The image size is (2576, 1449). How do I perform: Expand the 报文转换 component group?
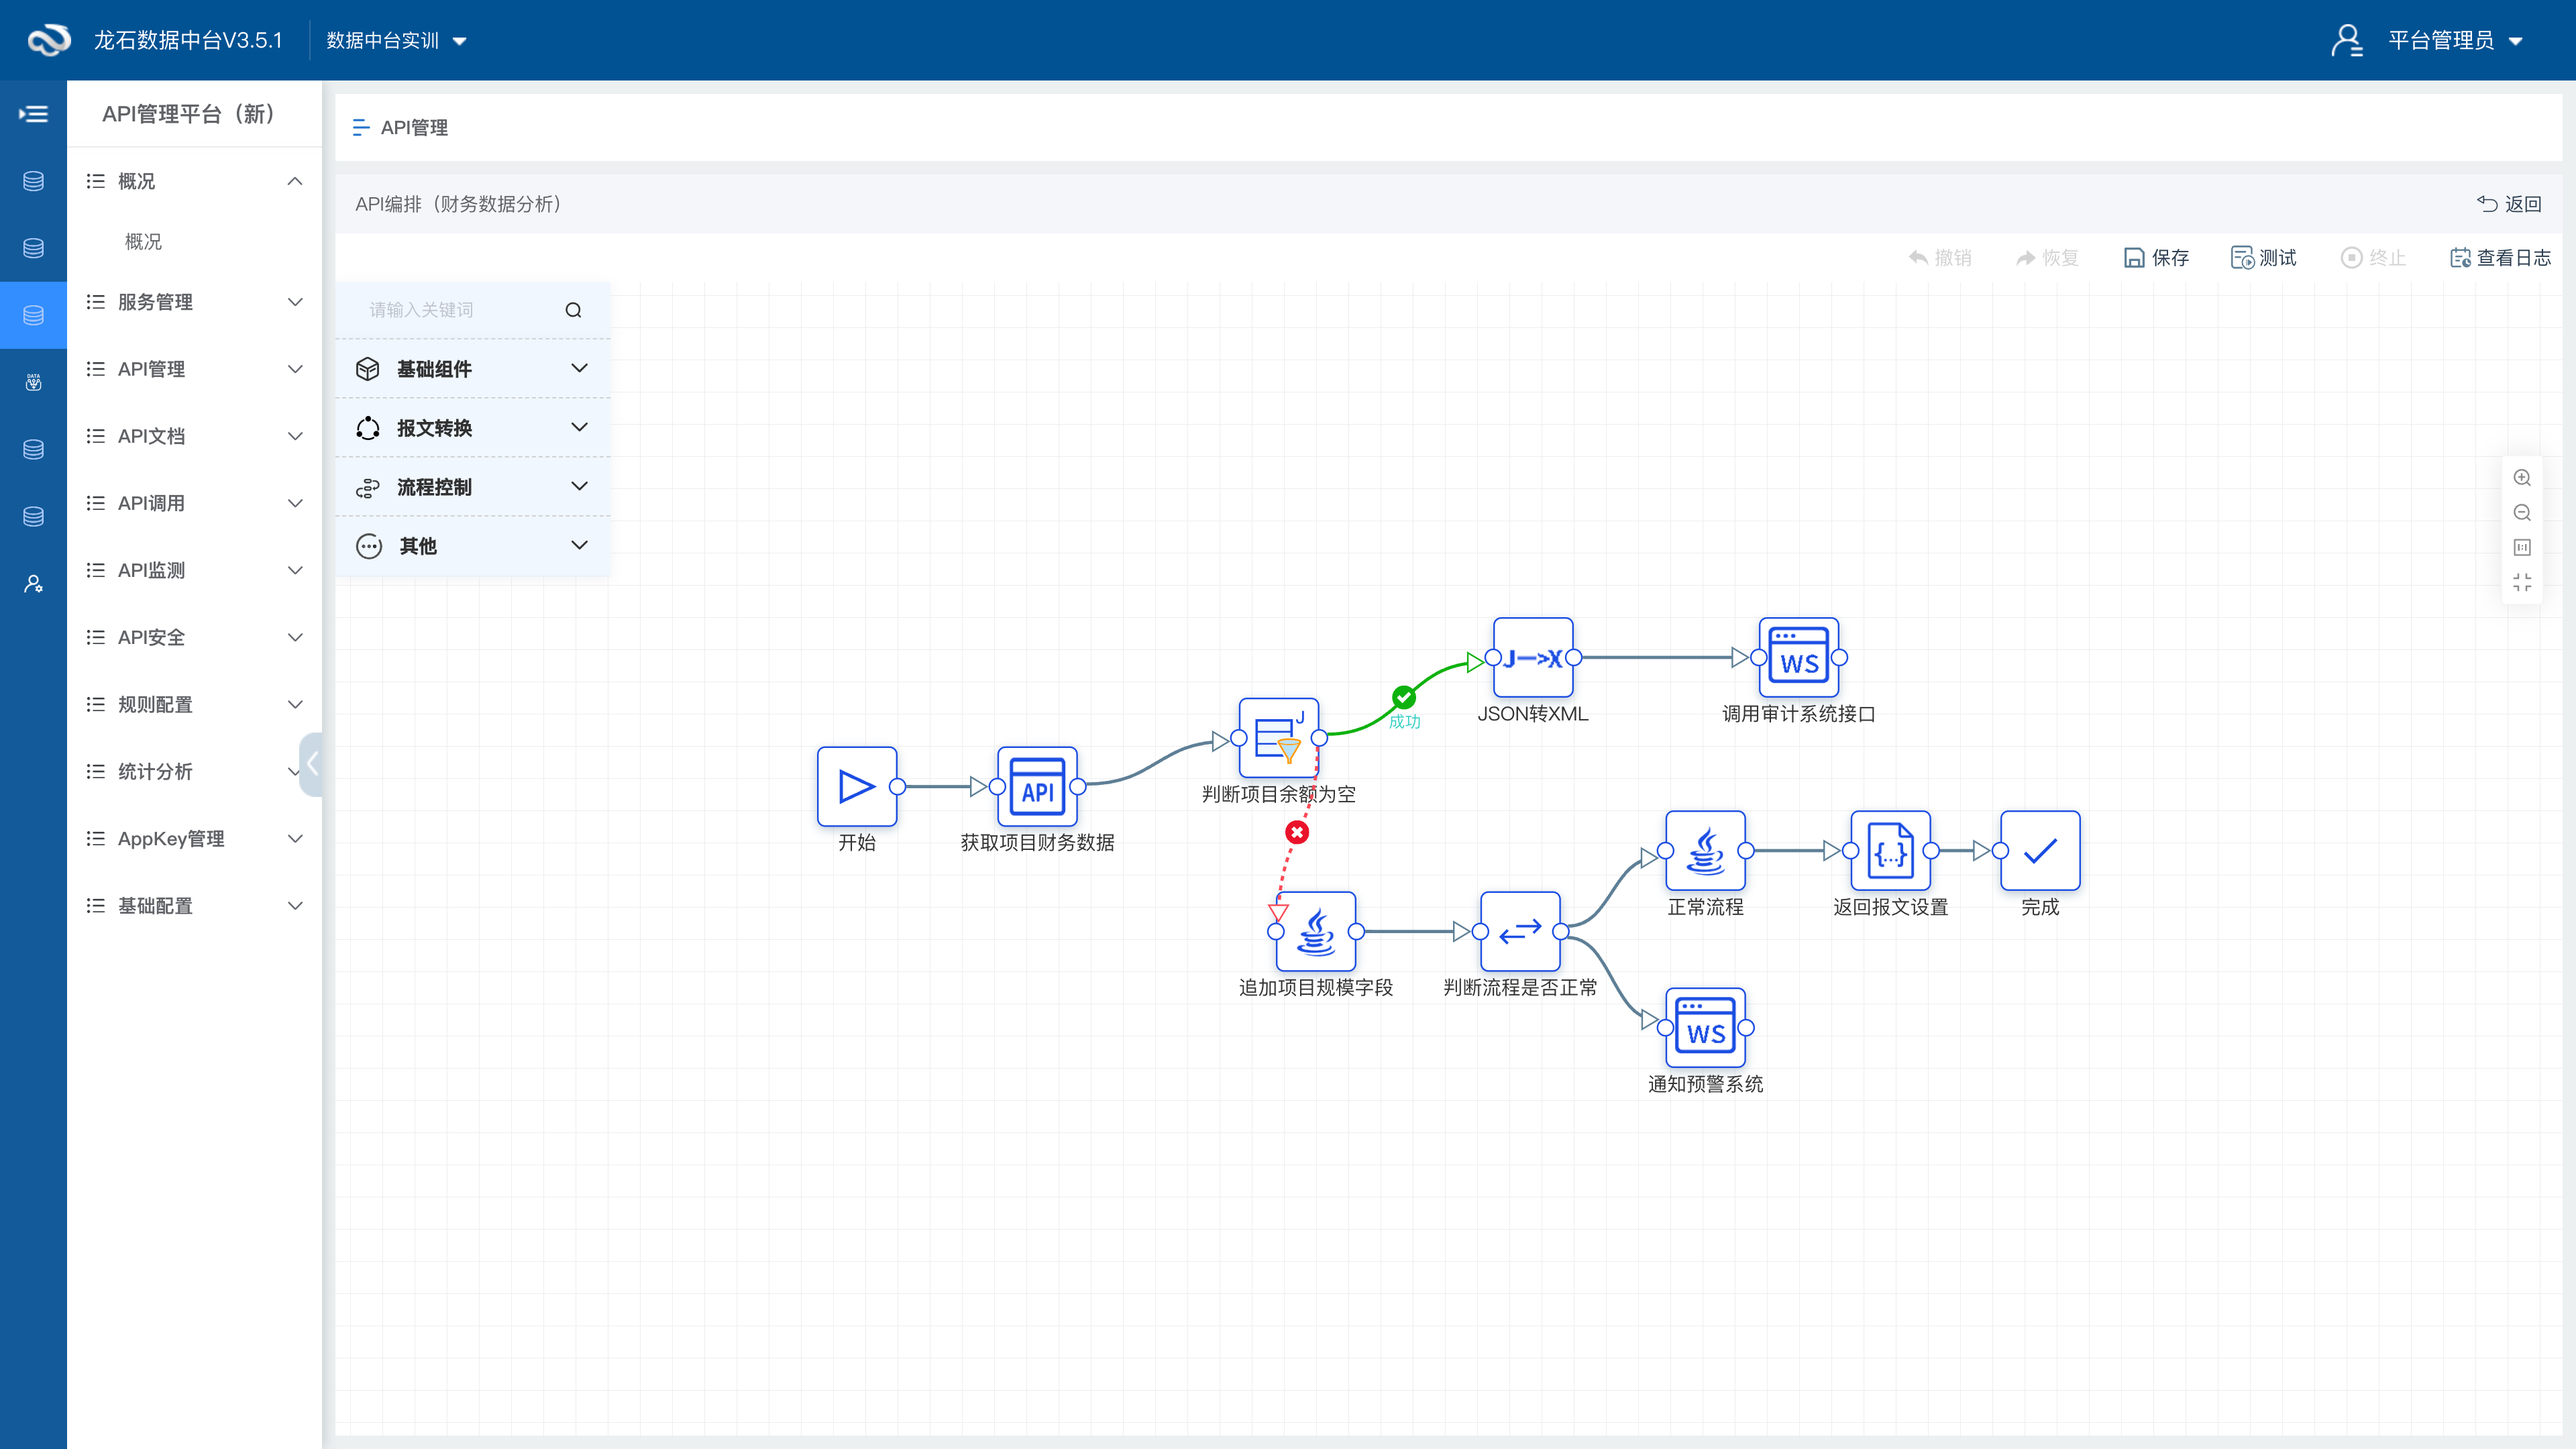click(x=472, y=428)
